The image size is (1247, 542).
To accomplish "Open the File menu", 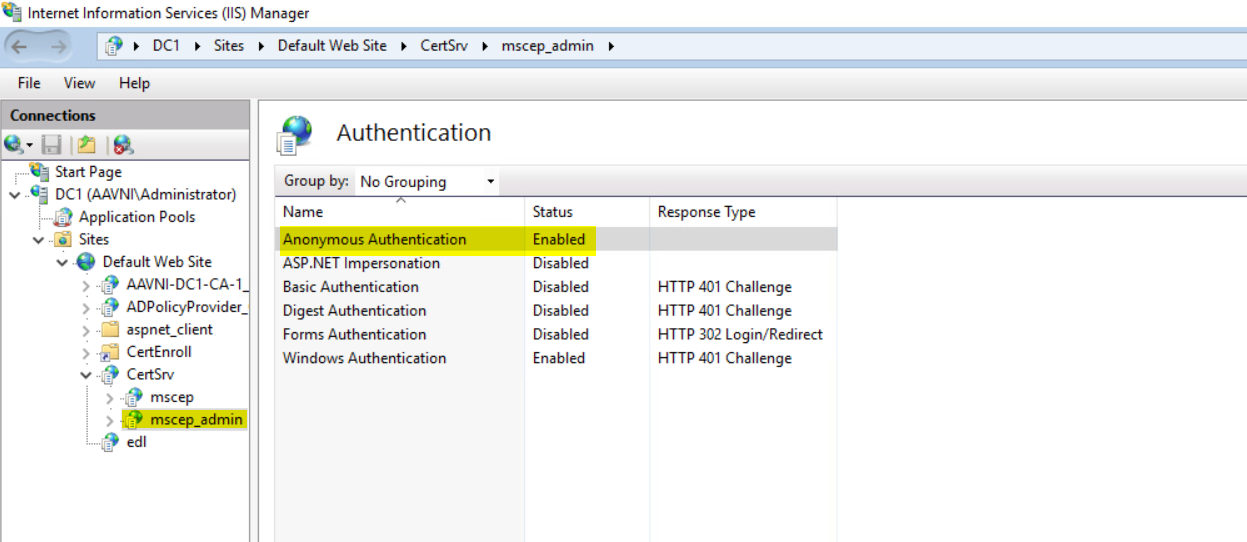I will tap(29, 83).
